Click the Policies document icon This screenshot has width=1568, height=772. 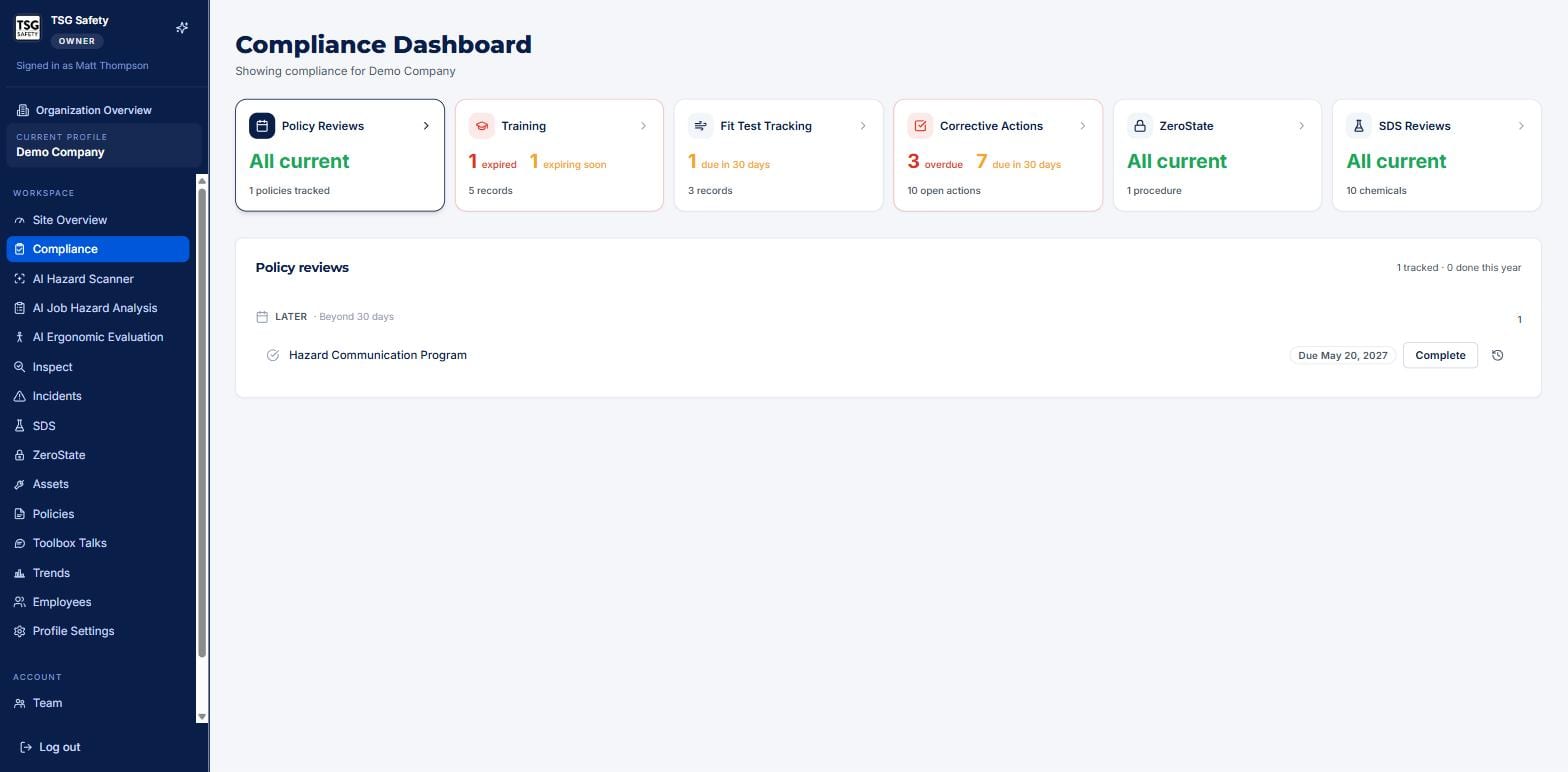tap(19, 514)
